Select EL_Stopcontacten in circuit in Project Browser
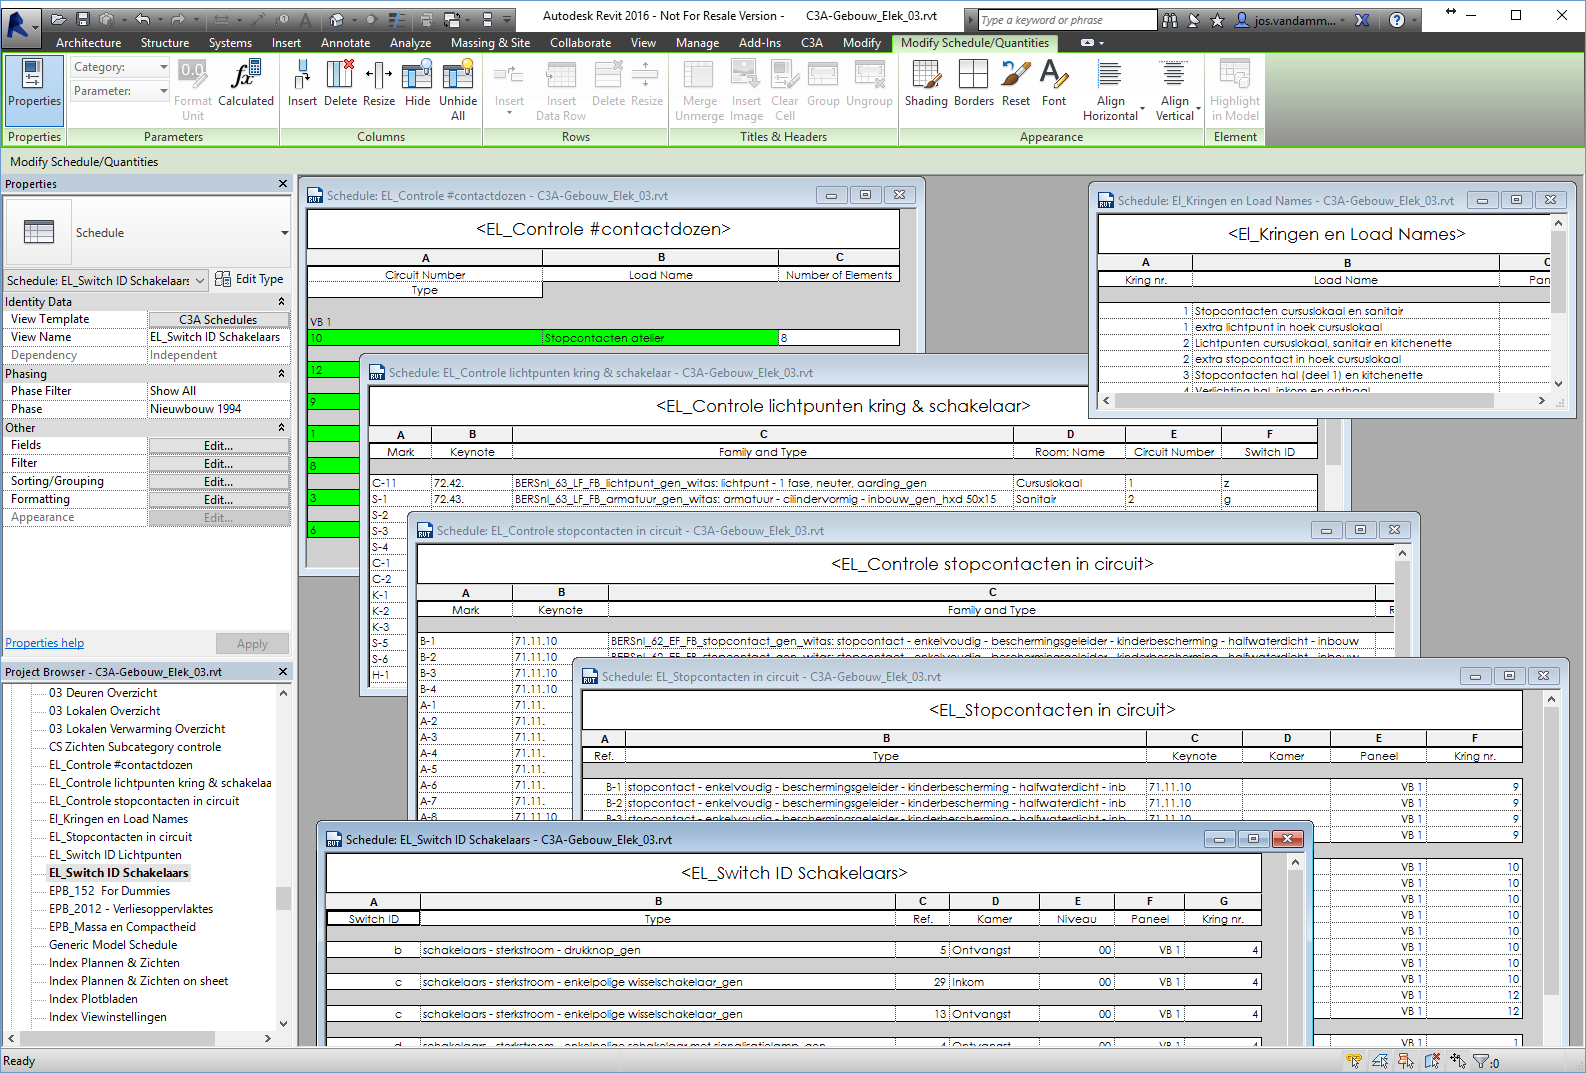This screenshot has height=1073, width=1586. [120, 837]
